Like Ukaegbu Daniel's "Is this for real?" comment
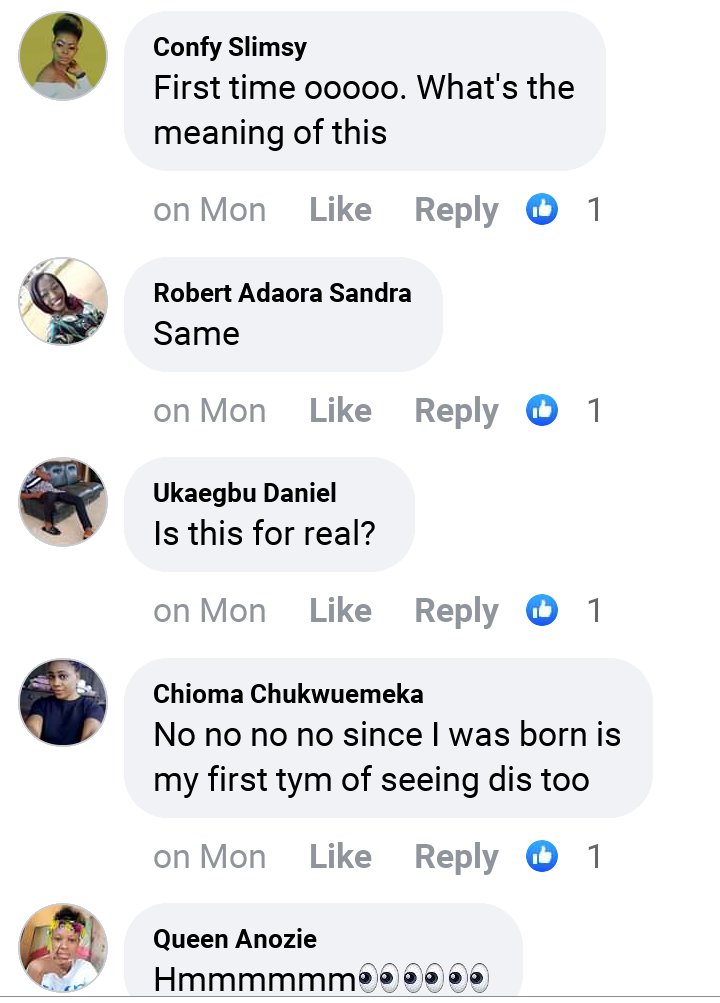720x1003 pixels. tap(340, 610)
